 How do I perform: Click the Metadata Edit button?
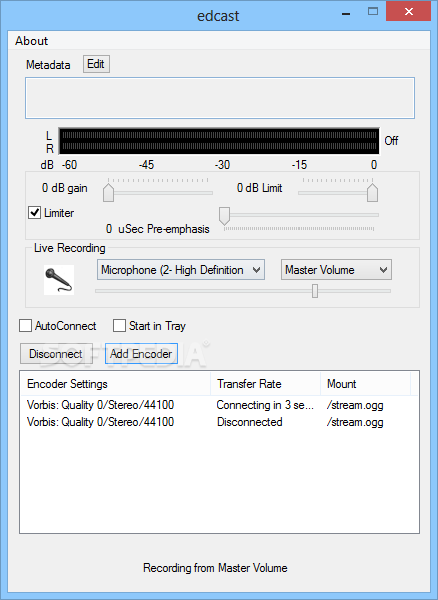[96, 64]
